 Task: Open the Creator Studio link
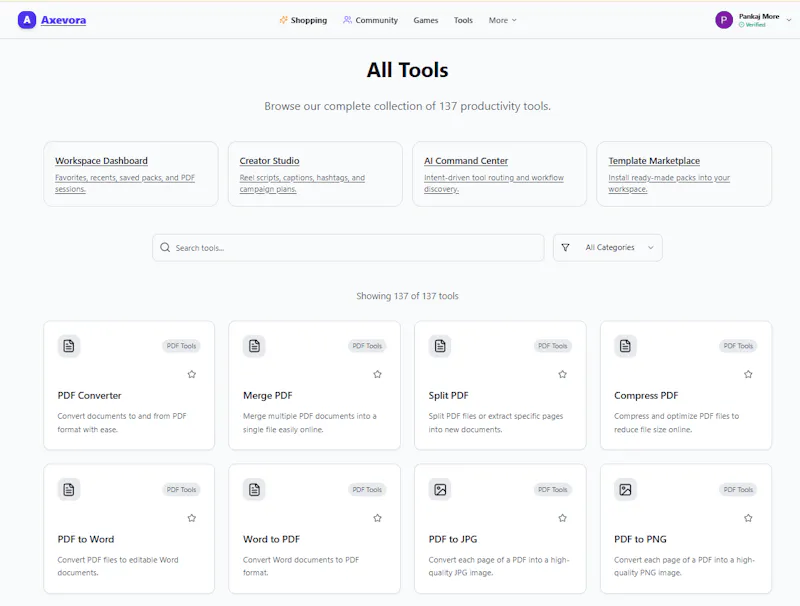pyautogui.click(x=269, y=161)
